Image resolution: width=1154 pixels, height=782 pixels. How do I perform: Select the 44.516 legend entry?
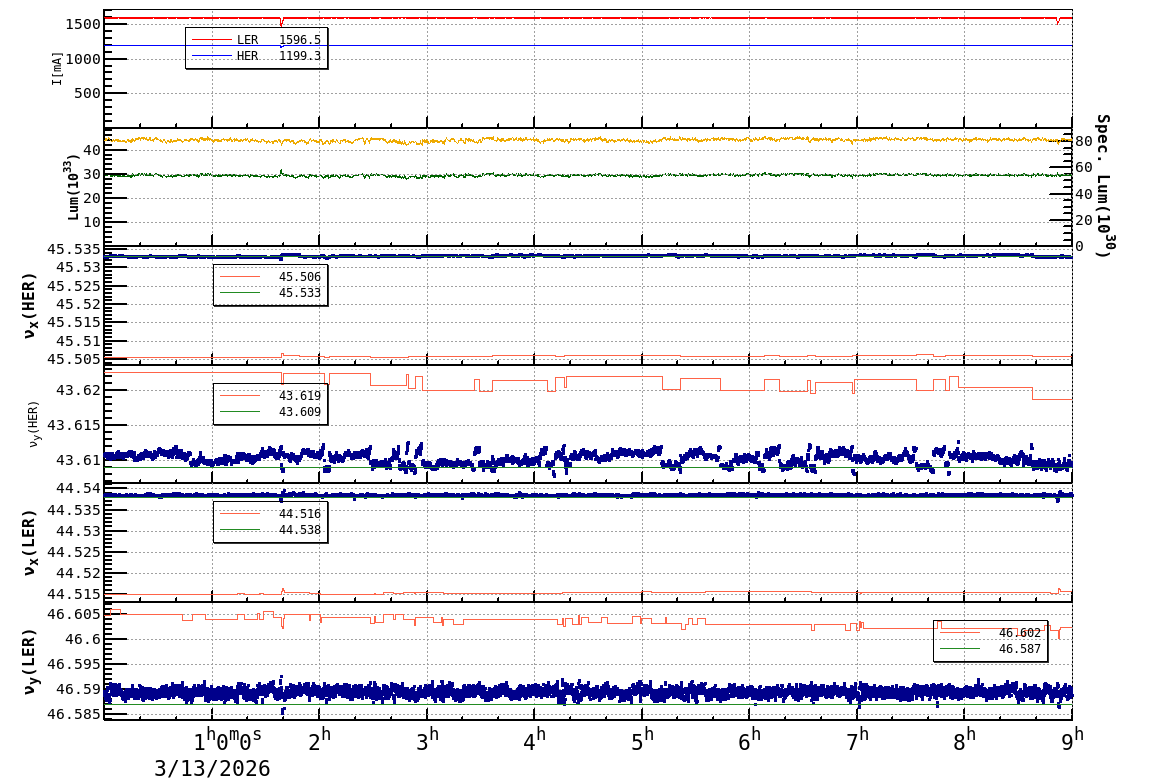pyautogui.click(x=270, y=514)
